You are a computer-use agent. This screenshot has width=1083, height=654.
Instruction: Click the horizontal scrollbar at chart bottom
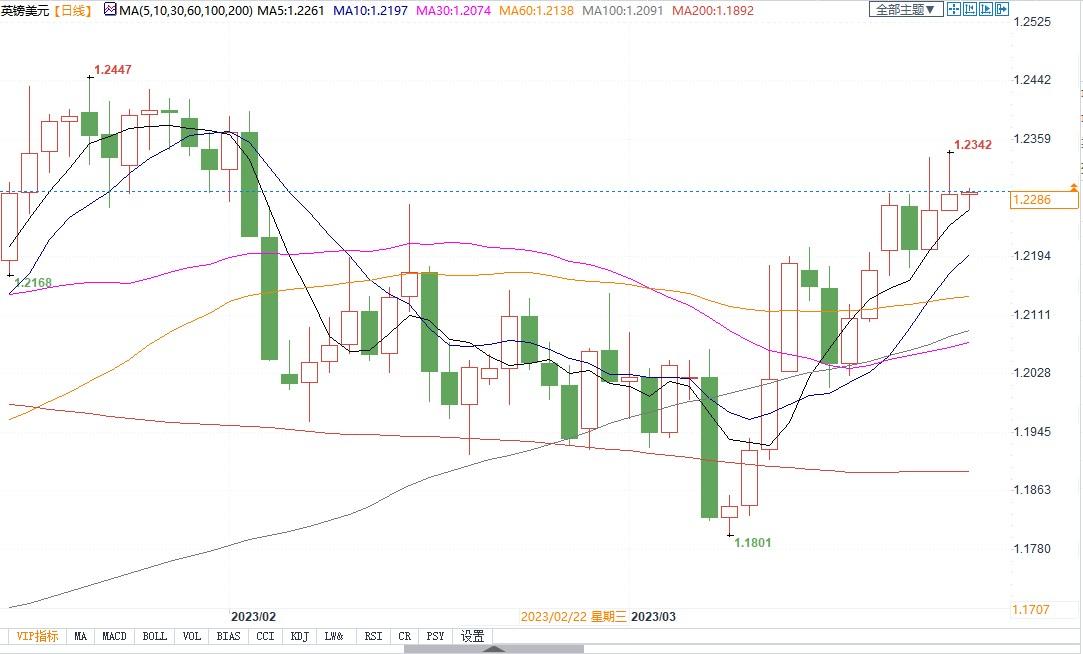click(493, 649)
